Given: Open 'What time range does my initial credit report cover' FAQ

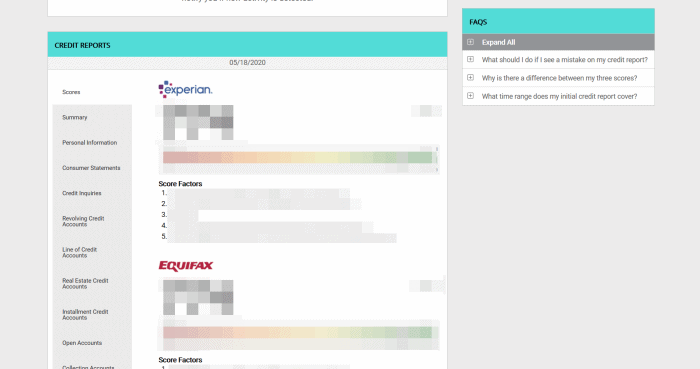Looking at the screenshot, I should tap(559, 96).
